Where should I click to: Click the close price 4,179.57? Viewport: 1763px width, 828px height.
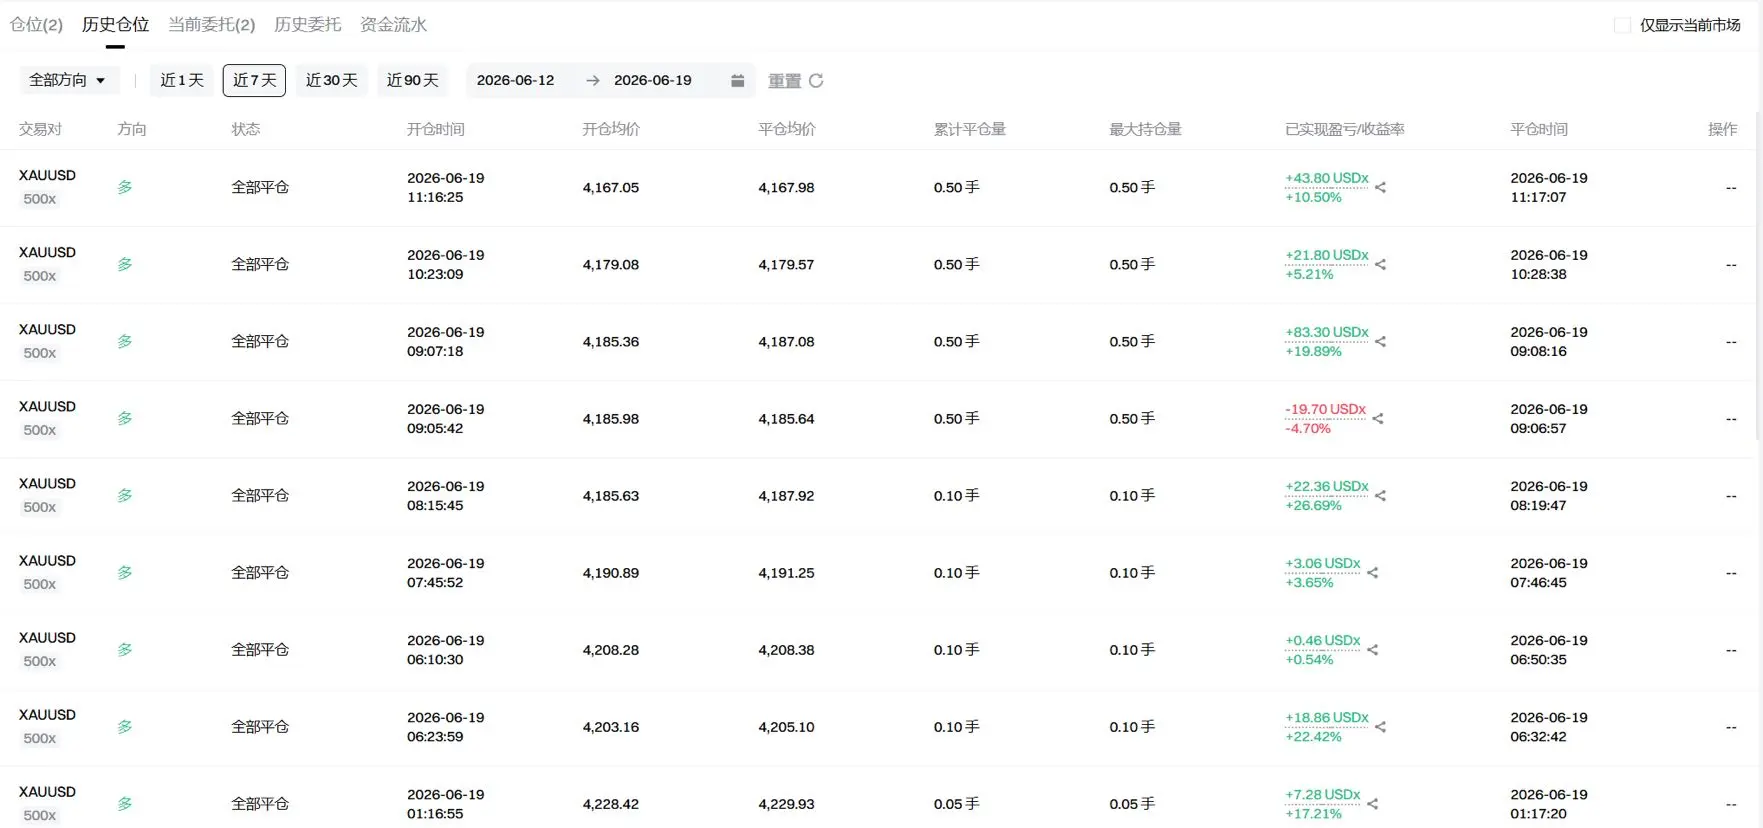pos(786,264)
